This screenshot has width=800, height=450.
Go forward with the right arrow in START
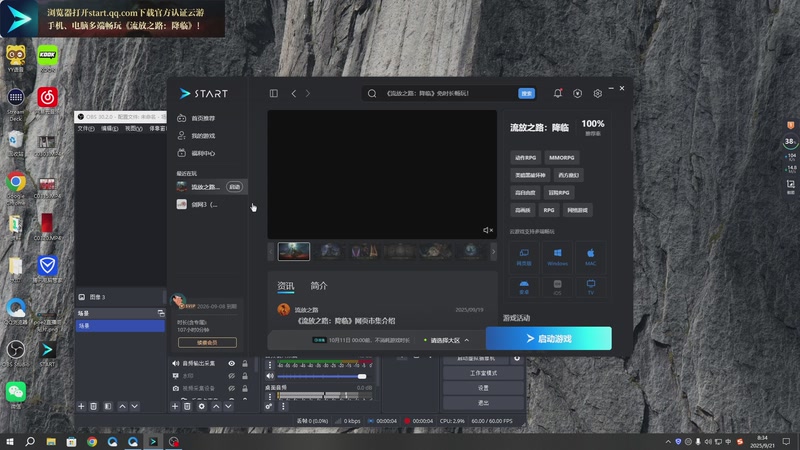pyautogui.click(x=308, y=93)
